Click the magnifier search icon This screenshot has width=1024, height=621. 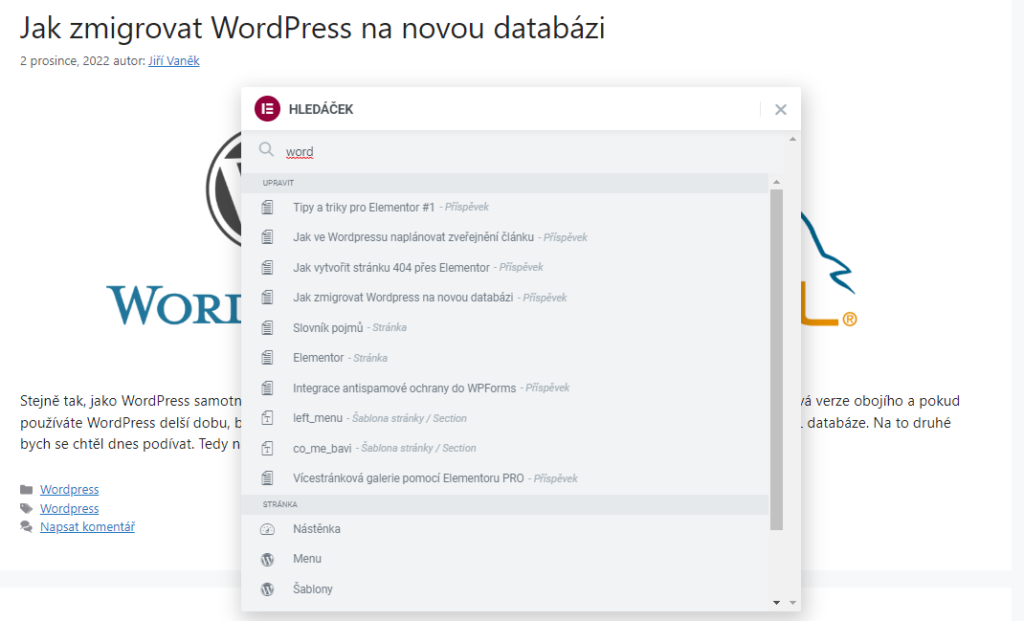[x=266, y=150]
